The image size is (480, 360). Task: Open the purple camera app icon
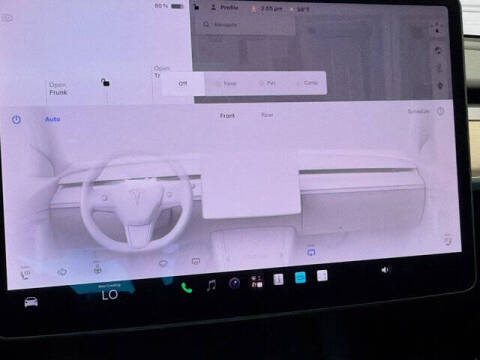[x=235, y=283]
